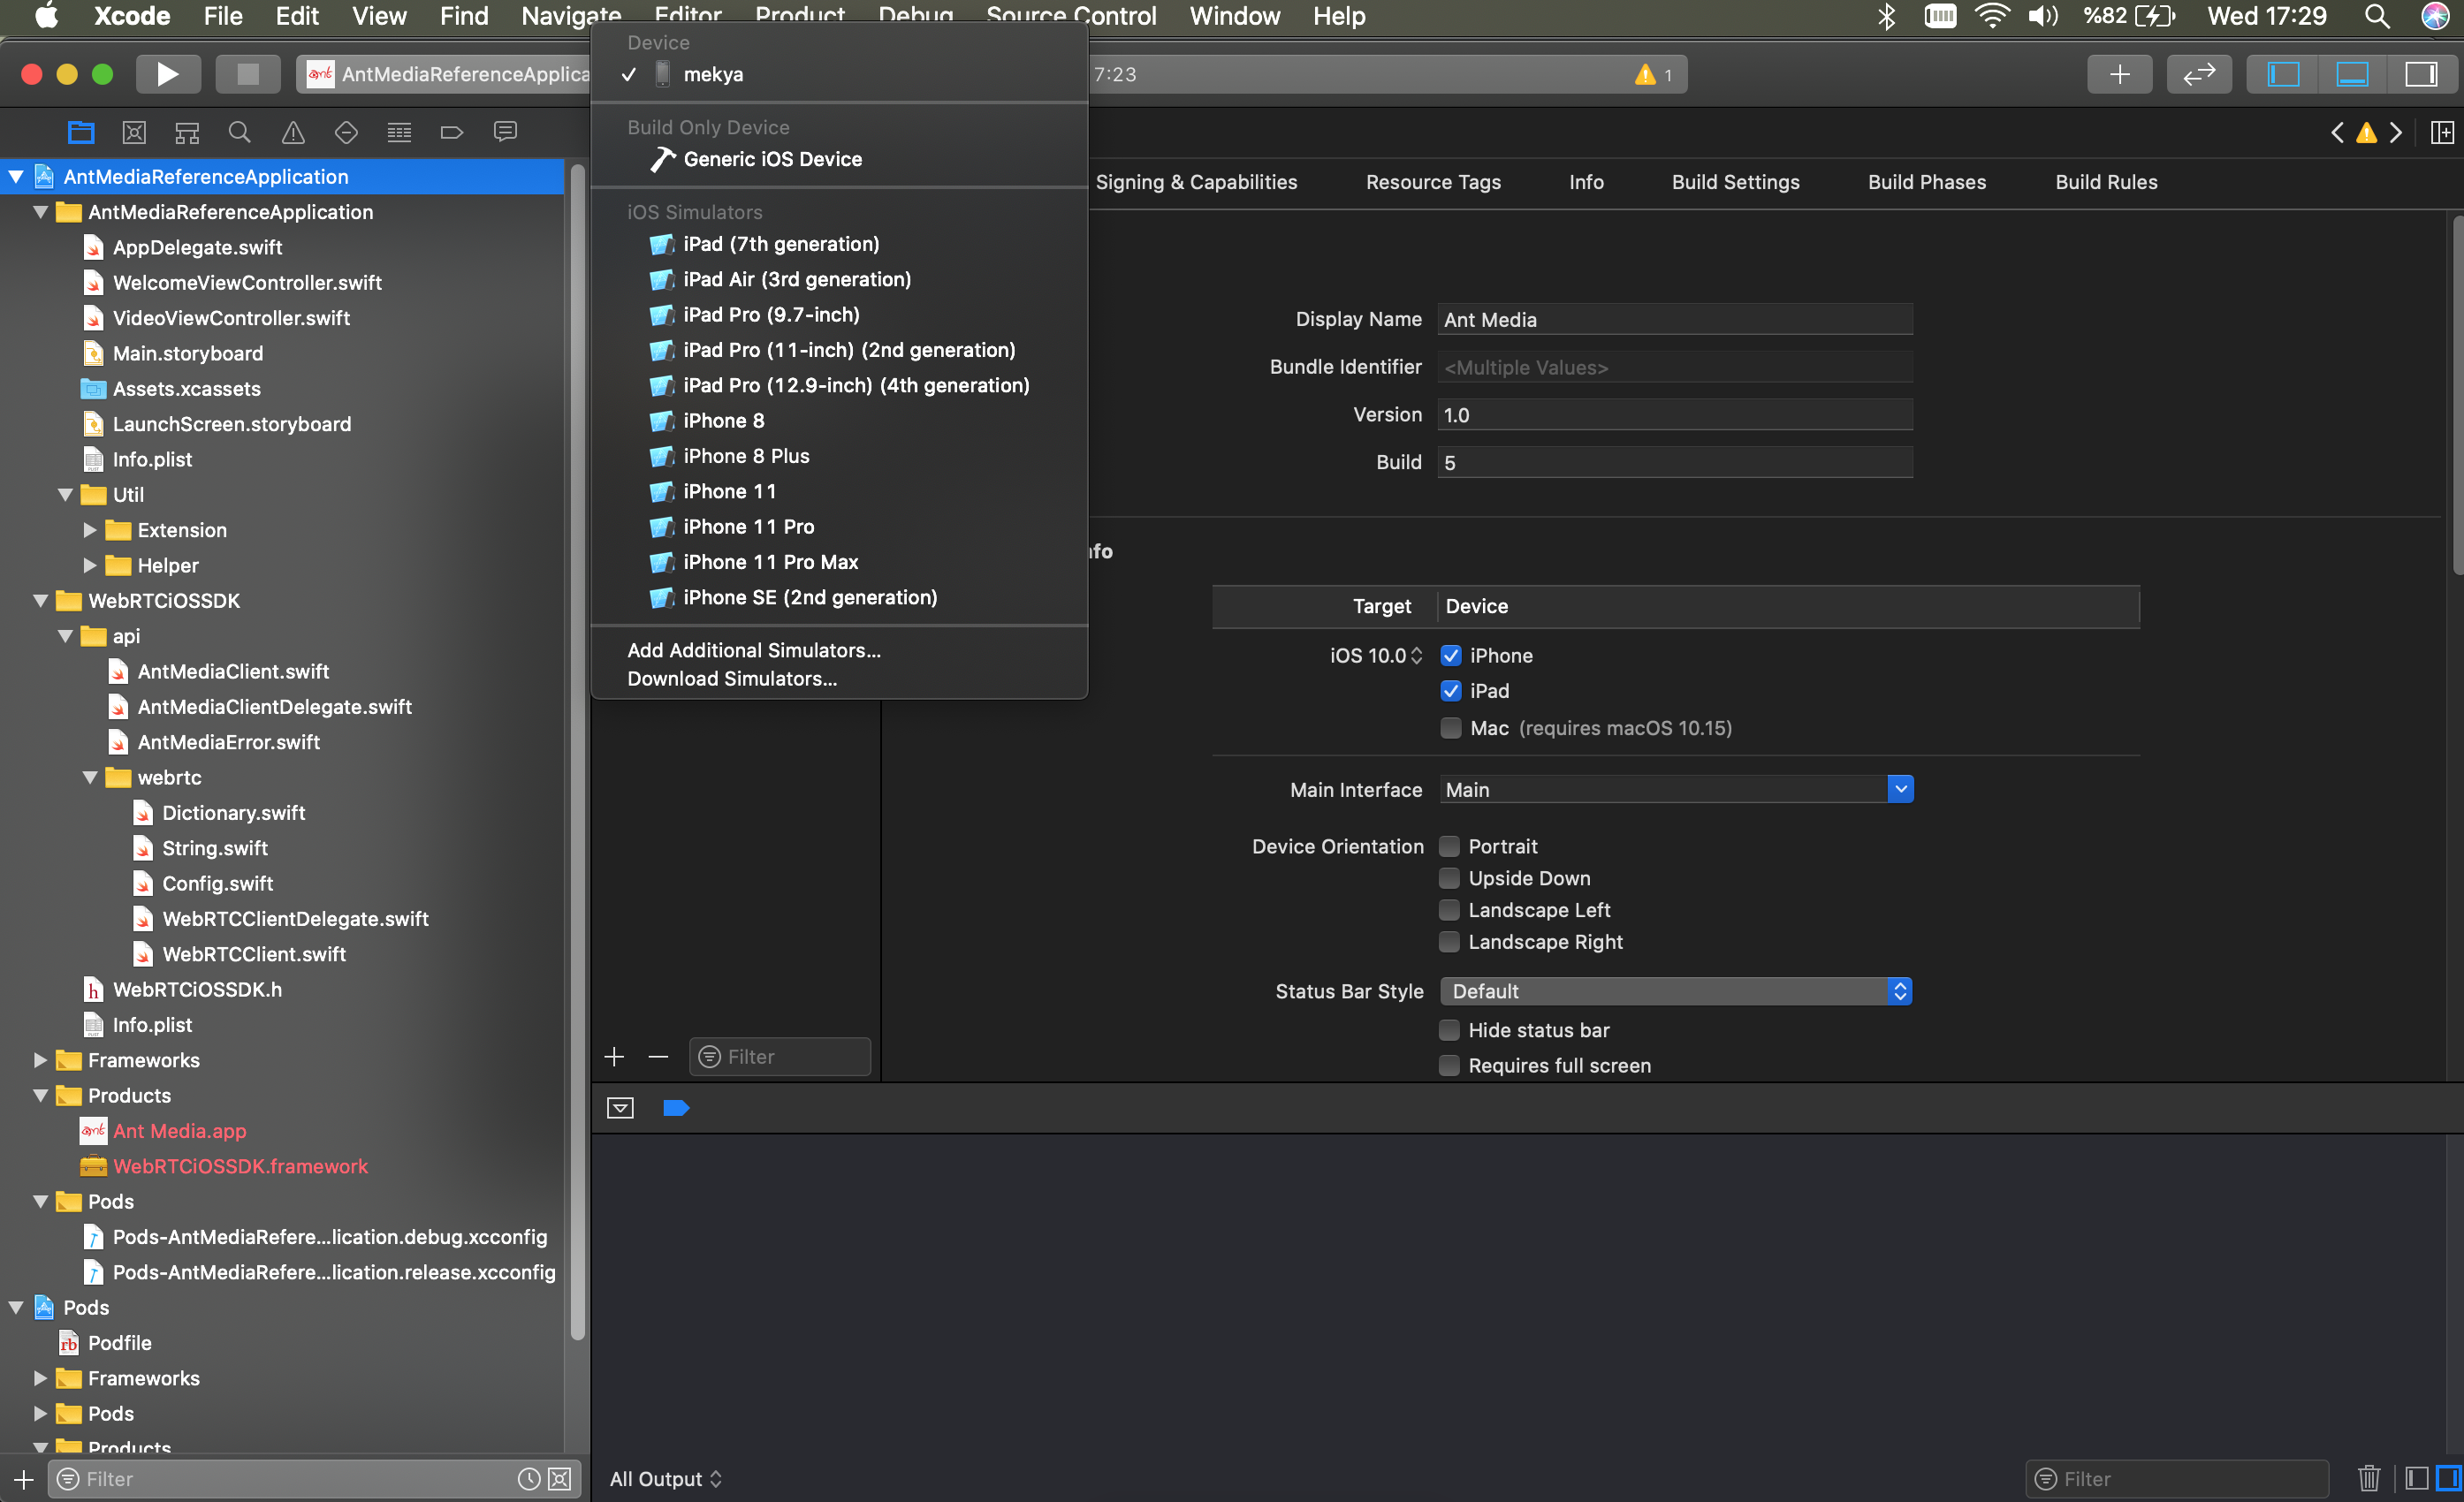Collapse the webrtc folder
The width and height of the screenshot is (2464, 1502).
pos(90,777)
